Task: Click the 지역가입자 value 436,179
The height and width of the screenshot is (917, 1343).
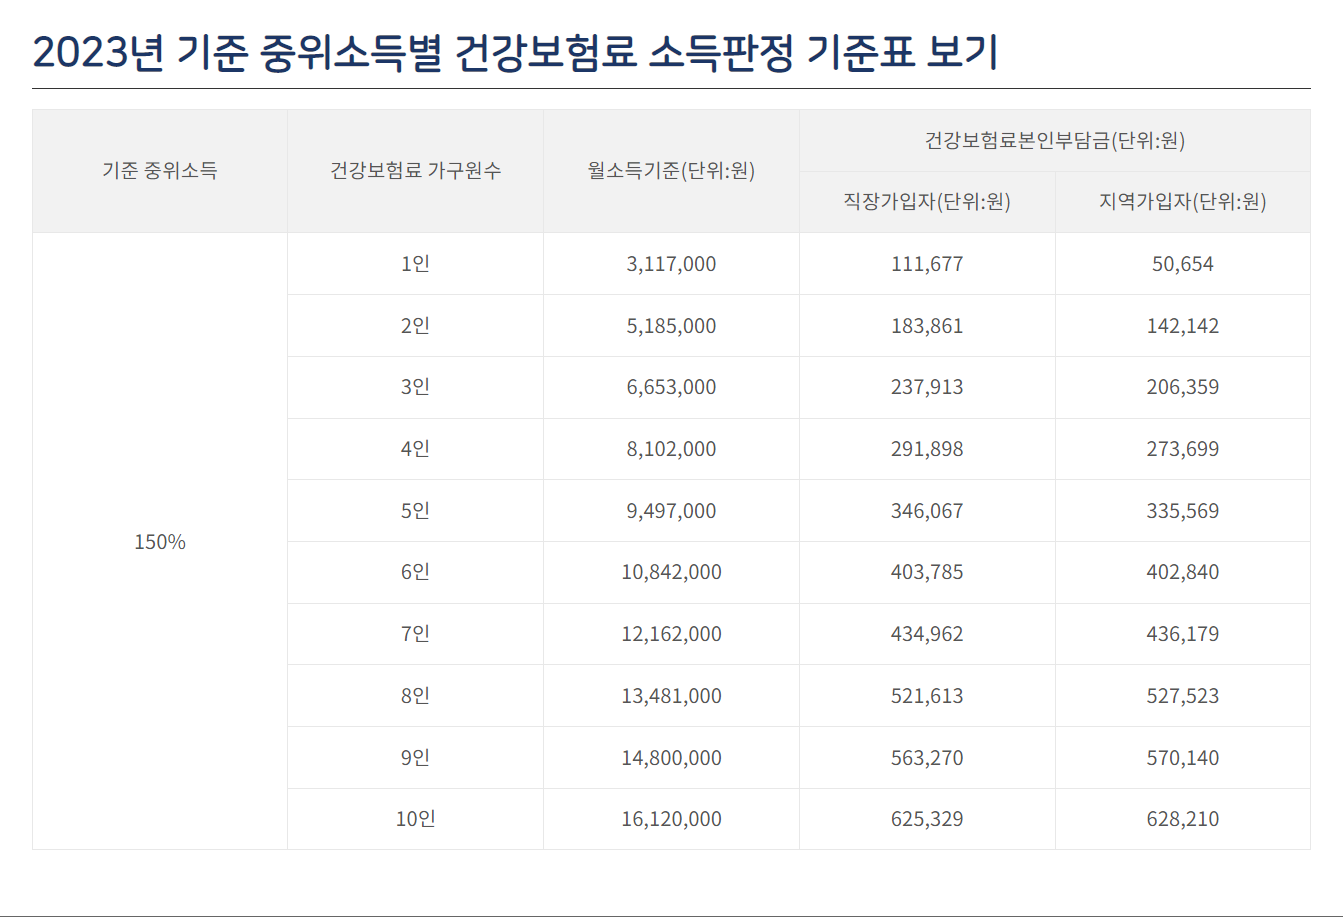Action: 1183,634
